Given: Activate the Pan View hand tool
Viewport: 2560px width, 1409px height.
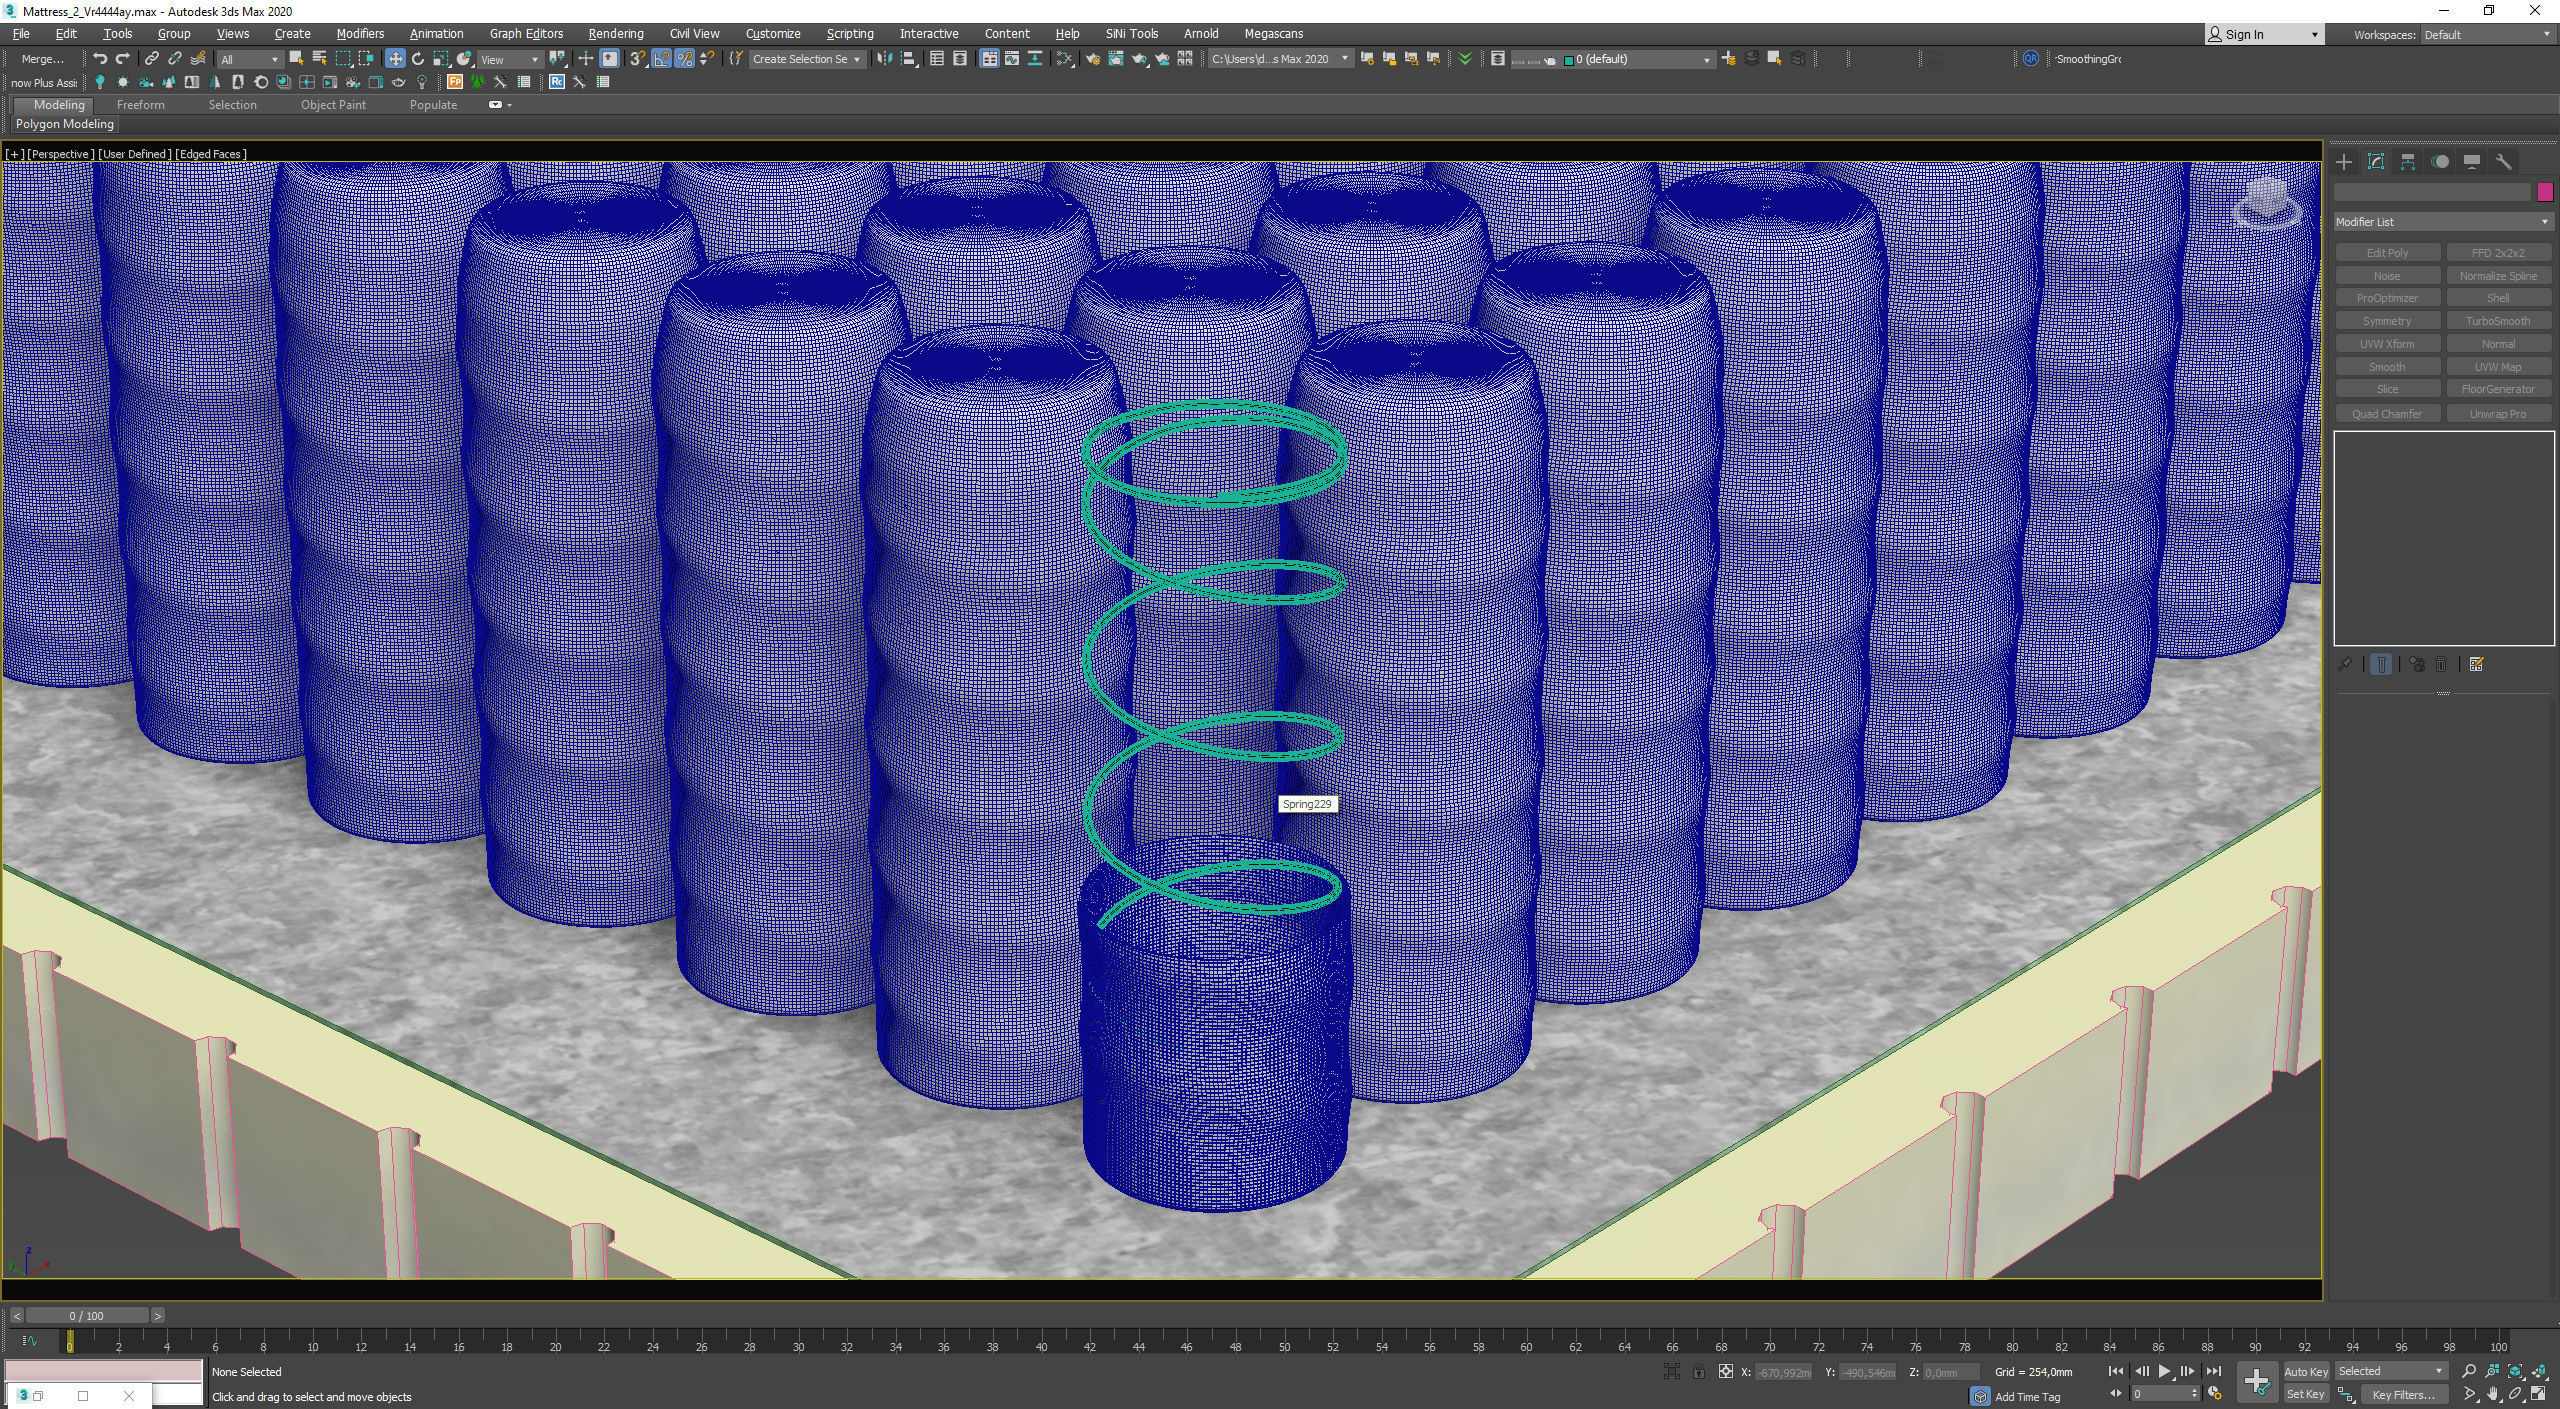Looking at the screenshot, I should click(x=2492, y=1394).
